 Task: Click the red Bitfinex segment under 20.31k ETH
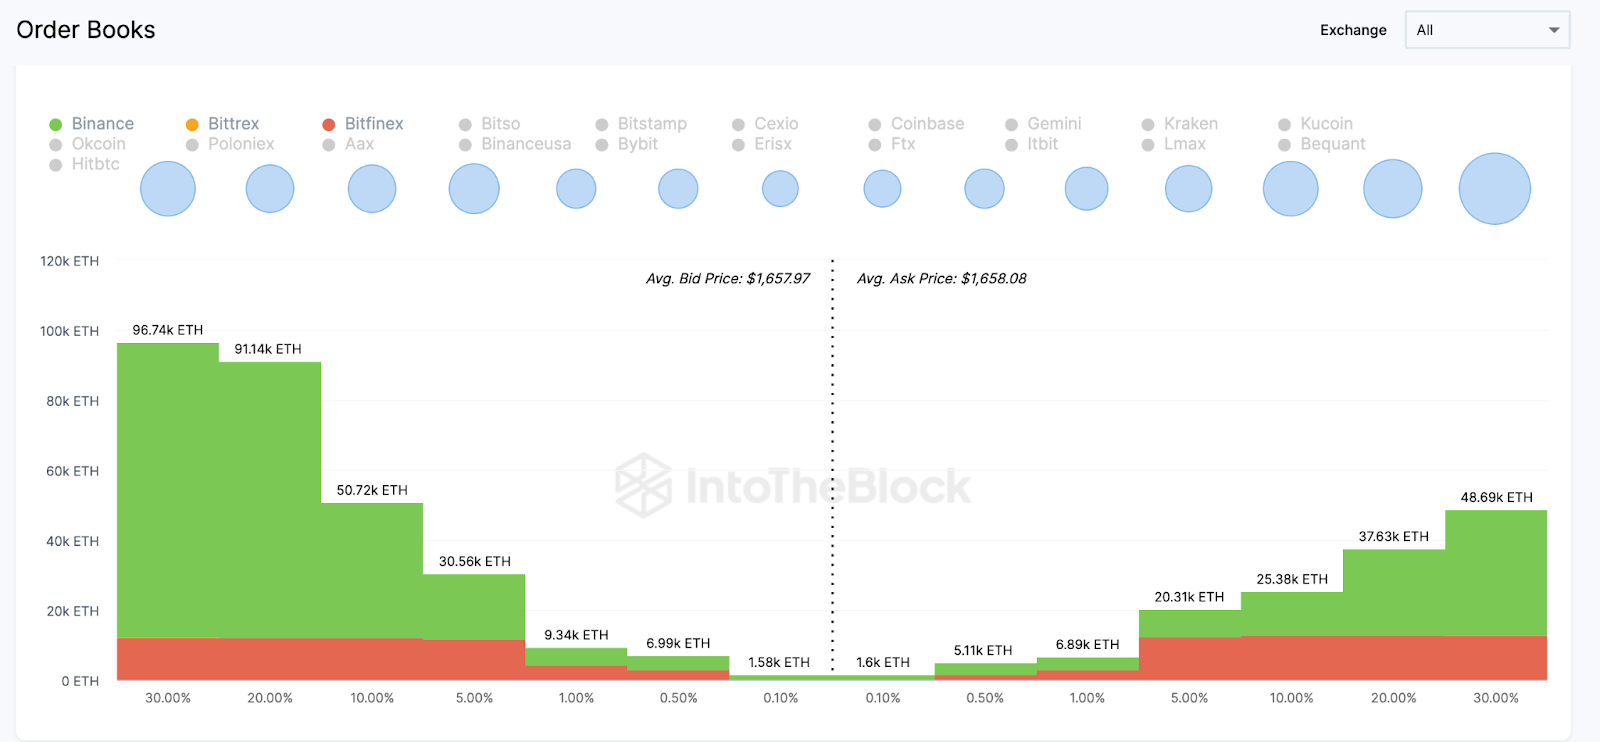point(1189,658)
